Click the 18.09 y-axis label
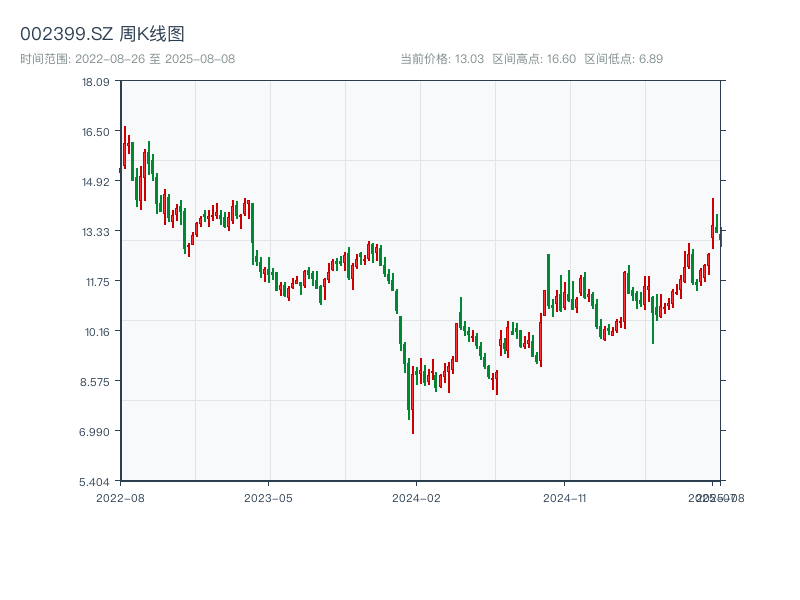Screen dimensions: 800x600 coord(96,82)
